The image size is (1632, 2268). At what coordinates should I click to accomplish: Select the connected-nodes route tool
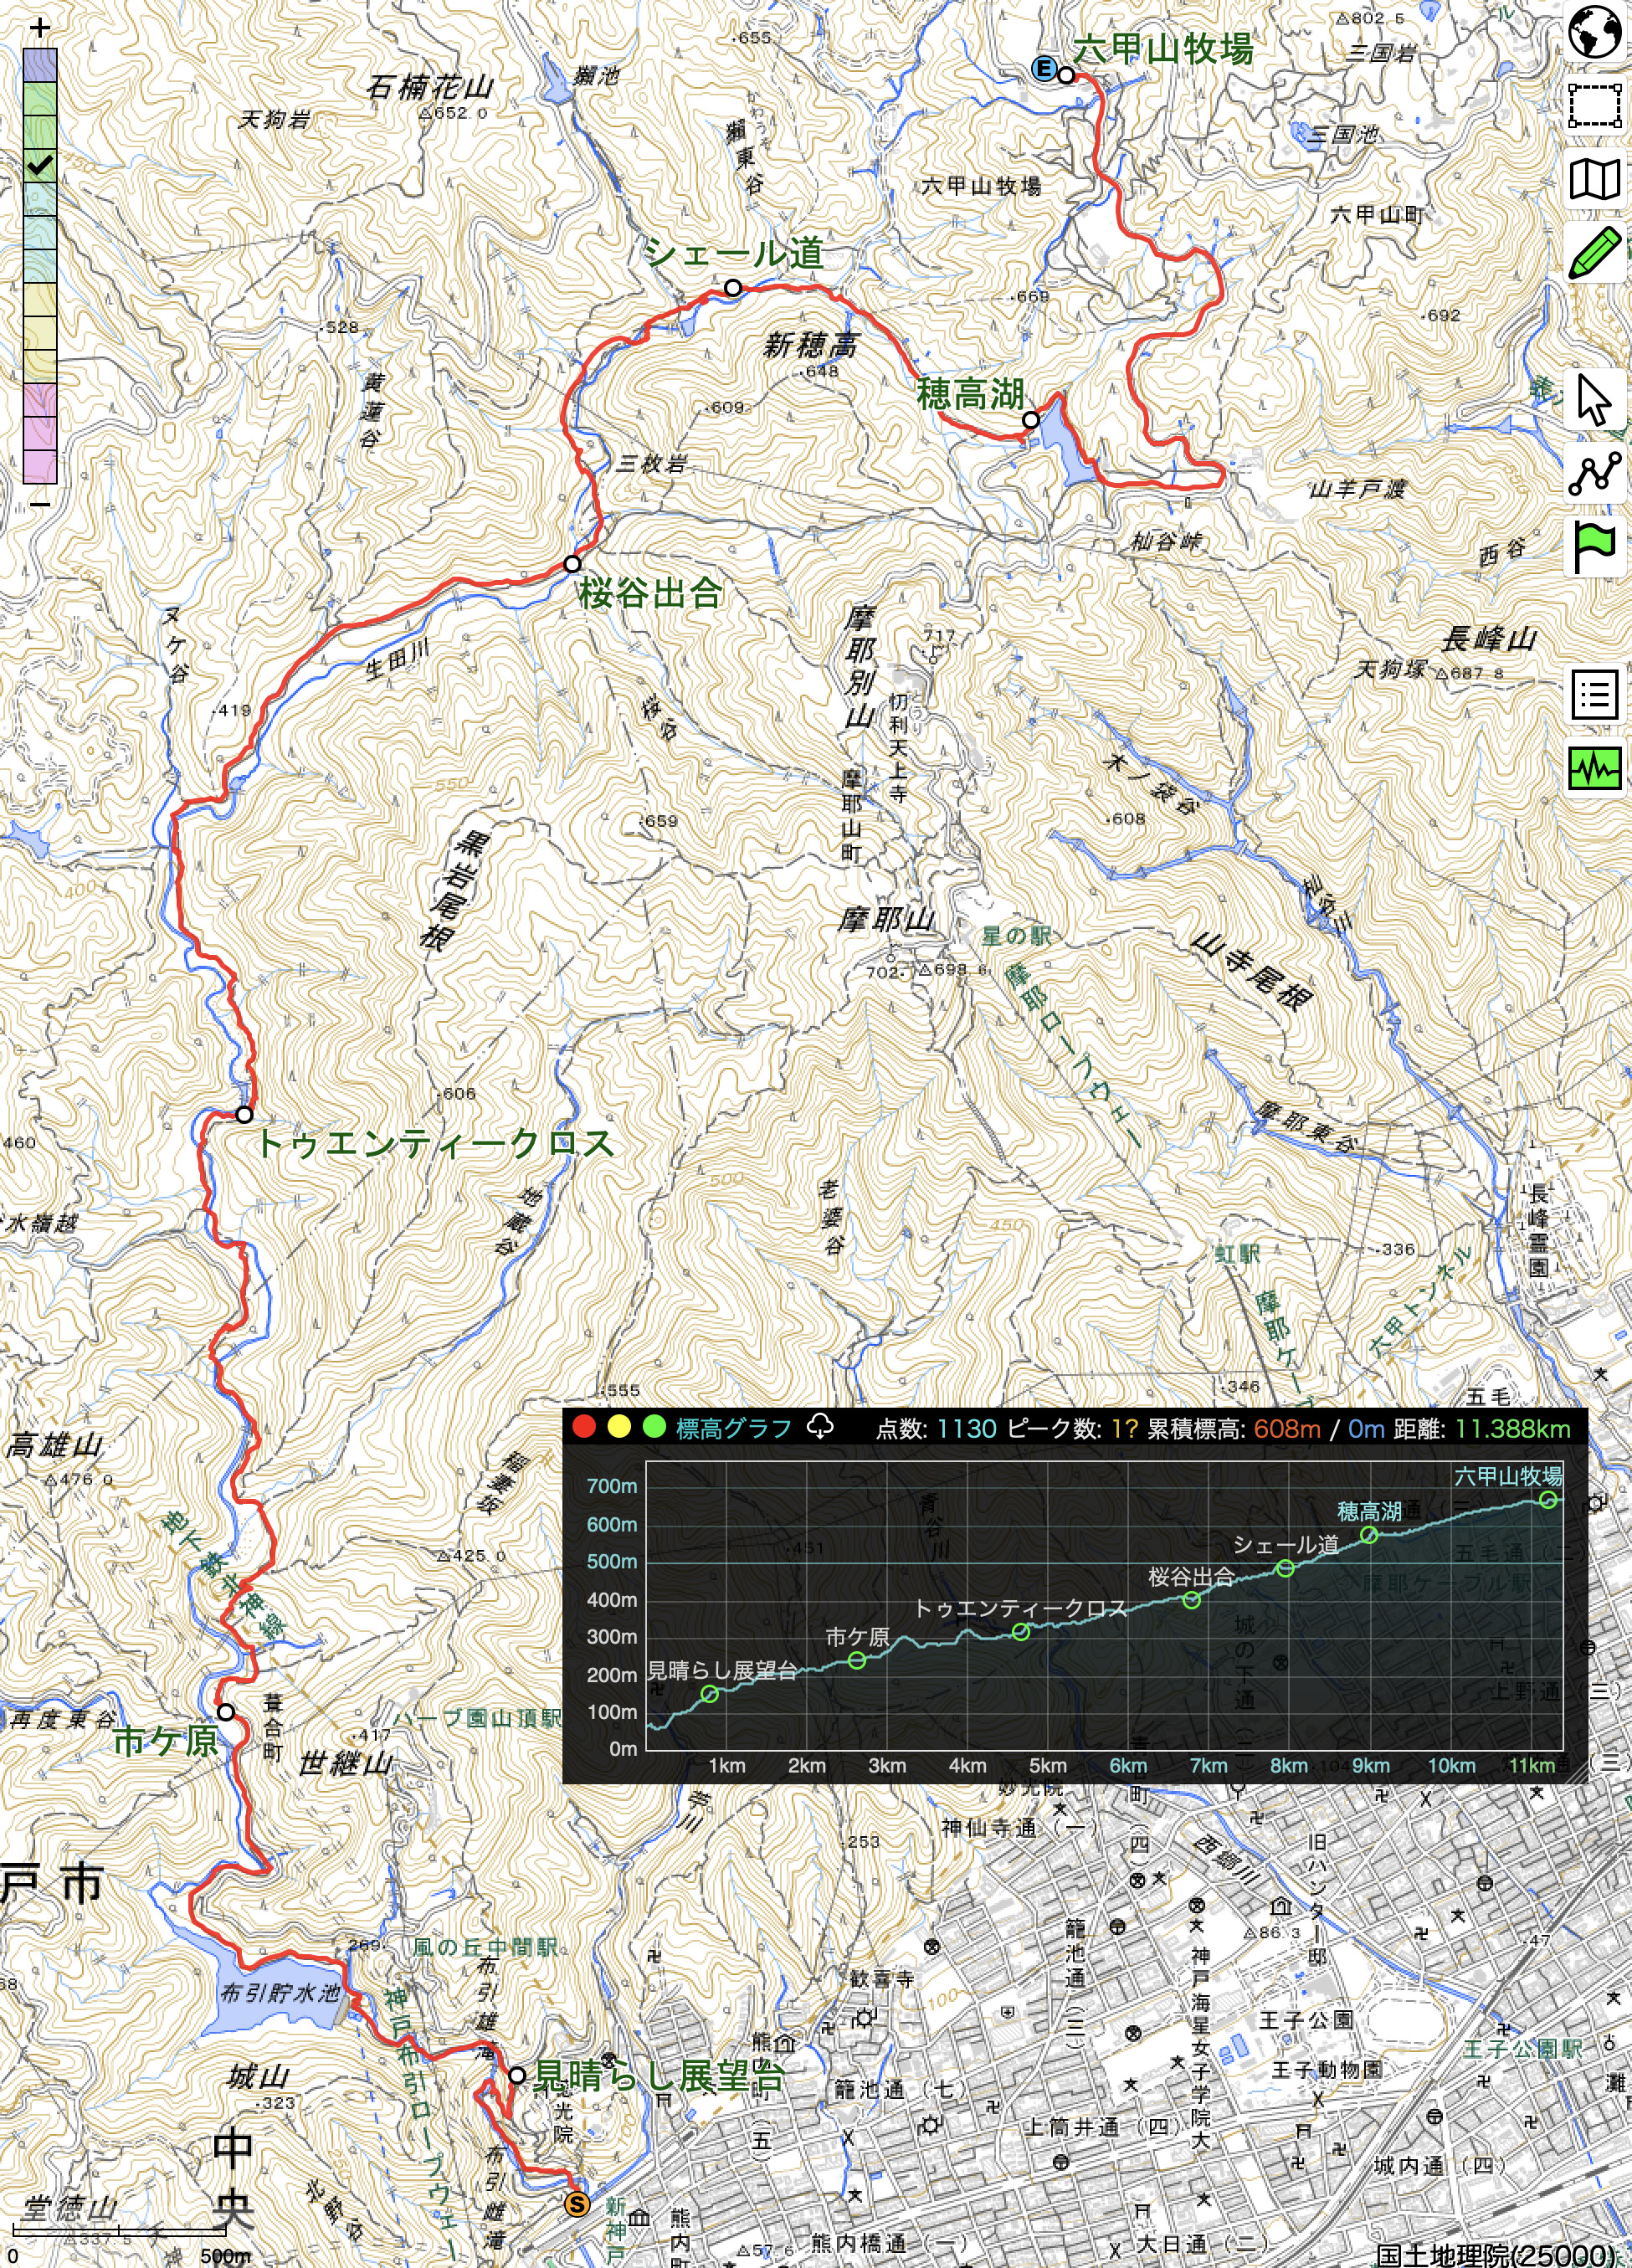[1594, 473]
